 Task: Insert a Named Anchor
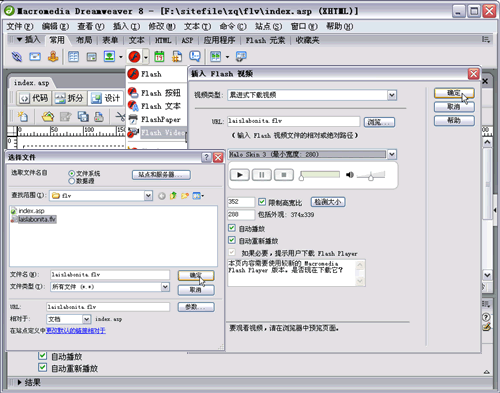[53, 57]
